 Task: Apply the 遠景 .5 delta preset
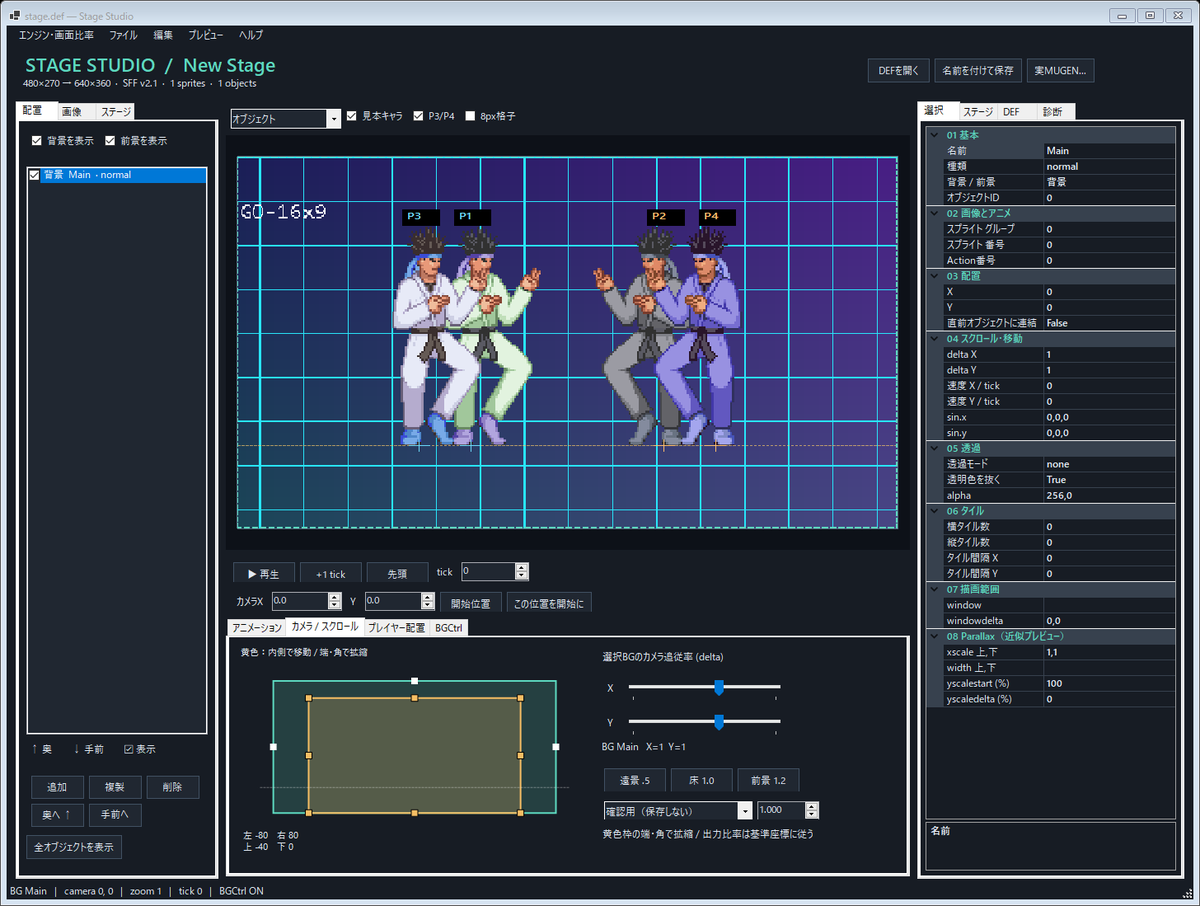(635, 781)
